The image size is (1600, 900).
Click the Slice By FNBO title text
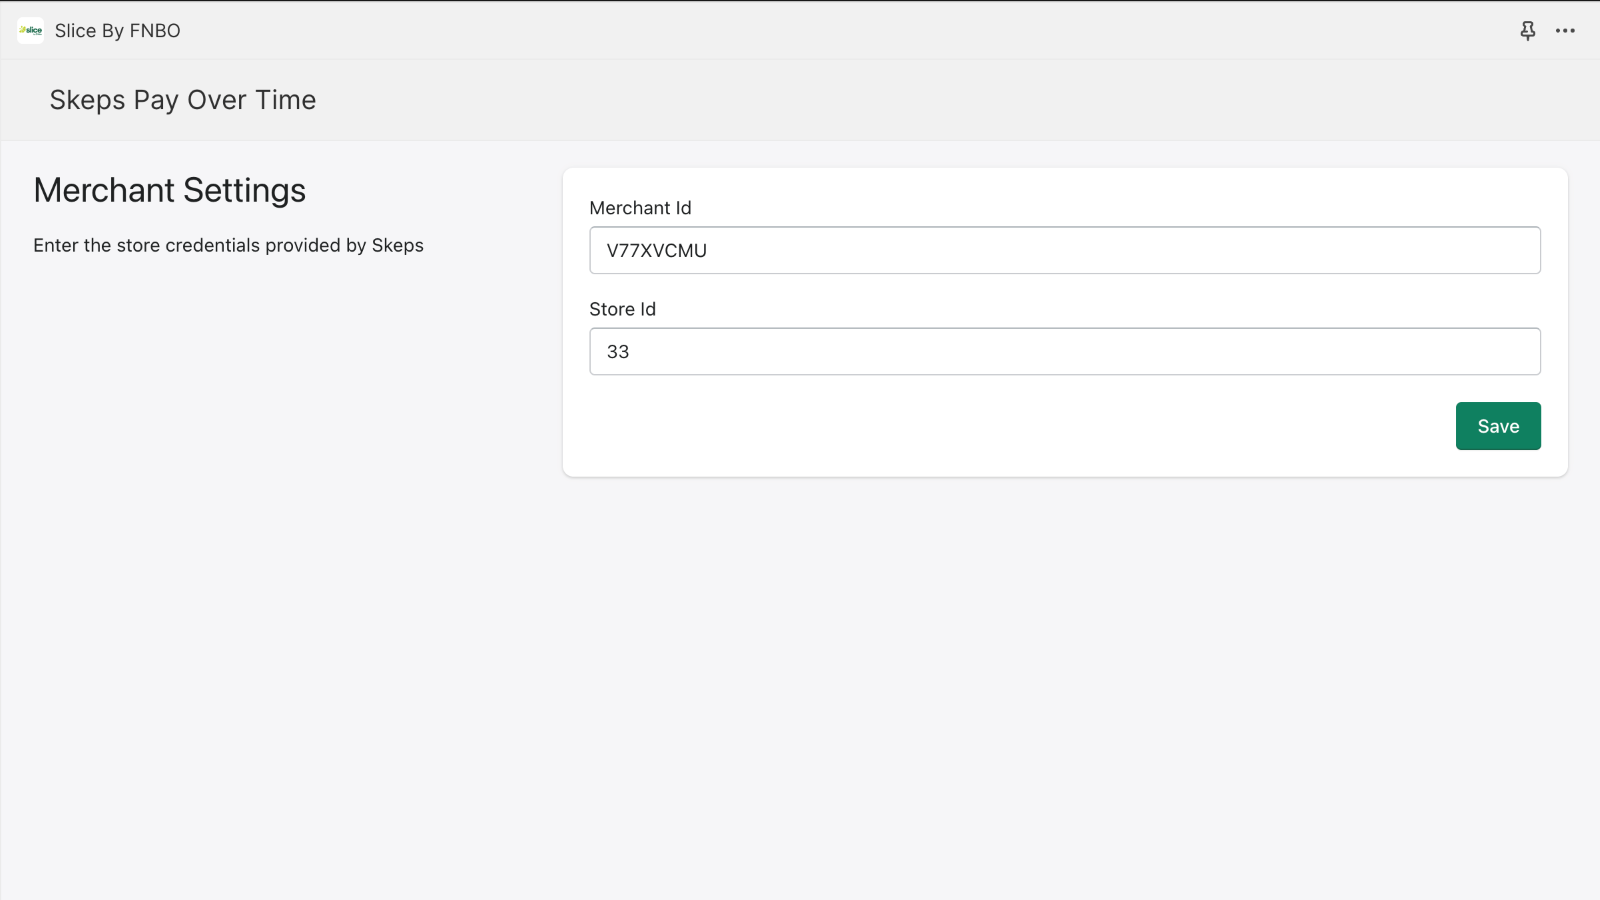pyautogui.click(x=118, y=31)
